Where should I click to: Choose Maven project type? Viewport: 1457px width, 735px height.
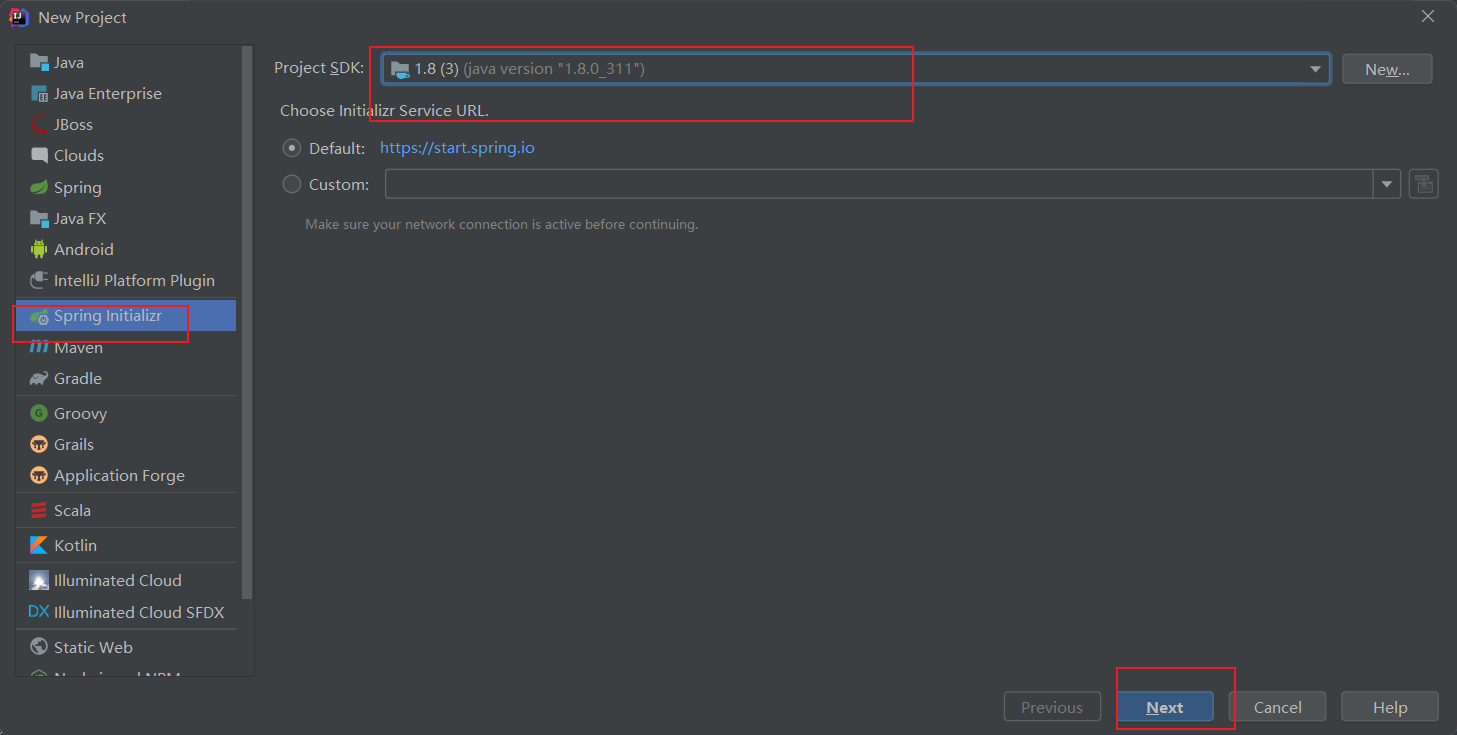[126, 347]
